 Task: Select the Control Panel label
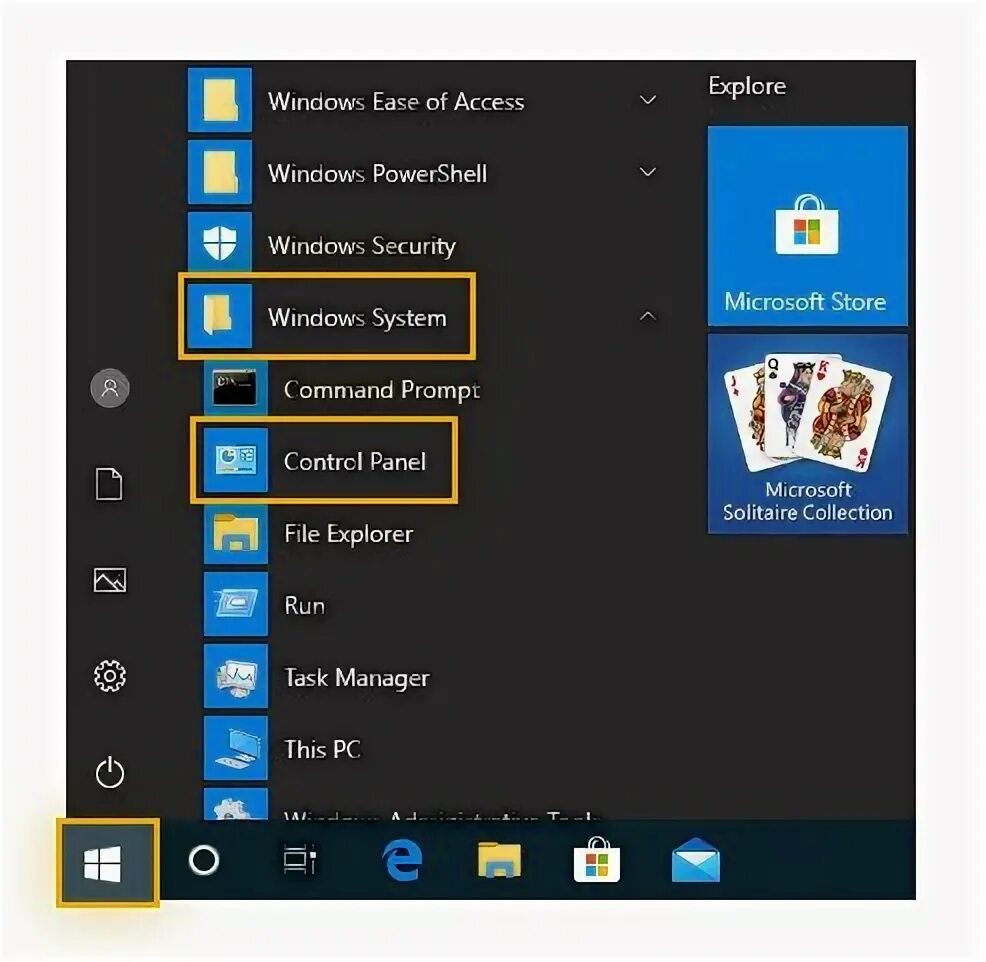pyautogui.click(x=355, y=462)
